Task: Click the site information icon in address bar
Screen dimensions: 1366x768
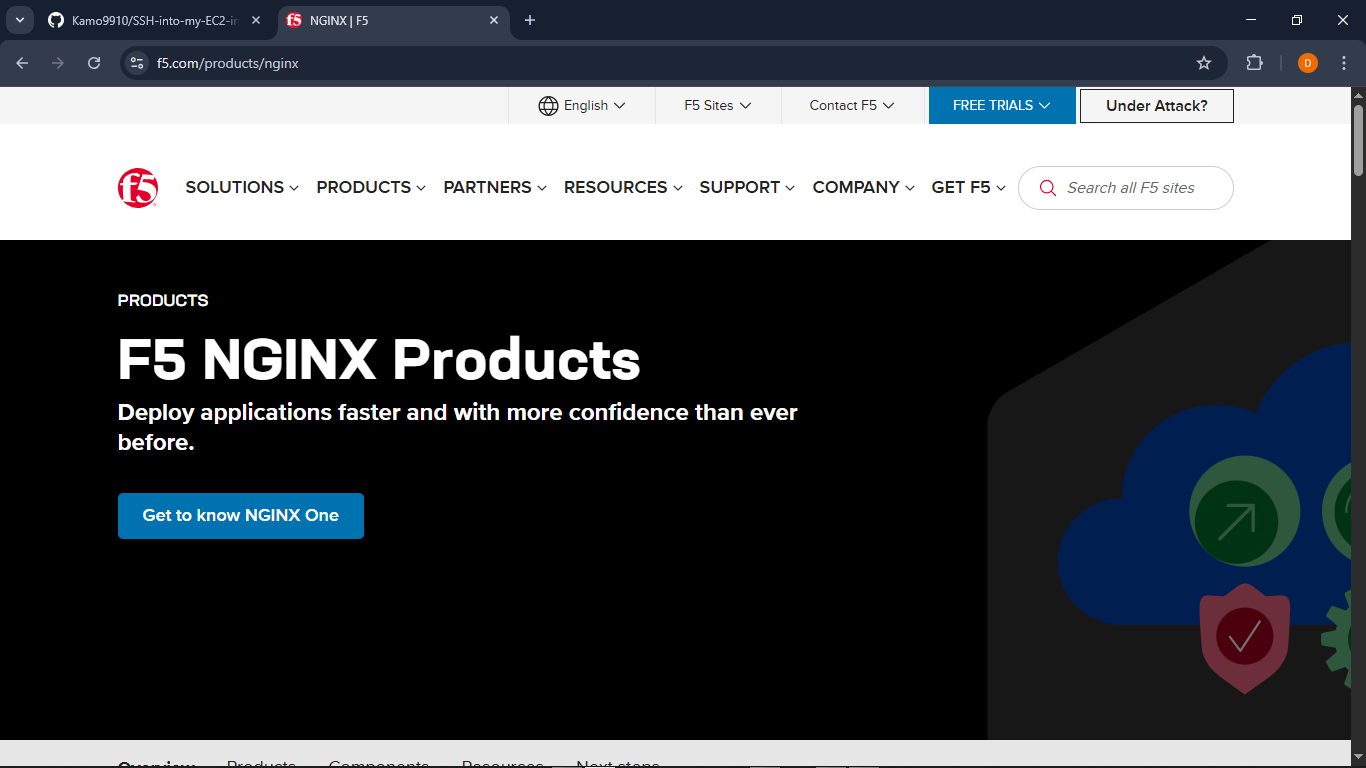Action: (x=135, y=62)
